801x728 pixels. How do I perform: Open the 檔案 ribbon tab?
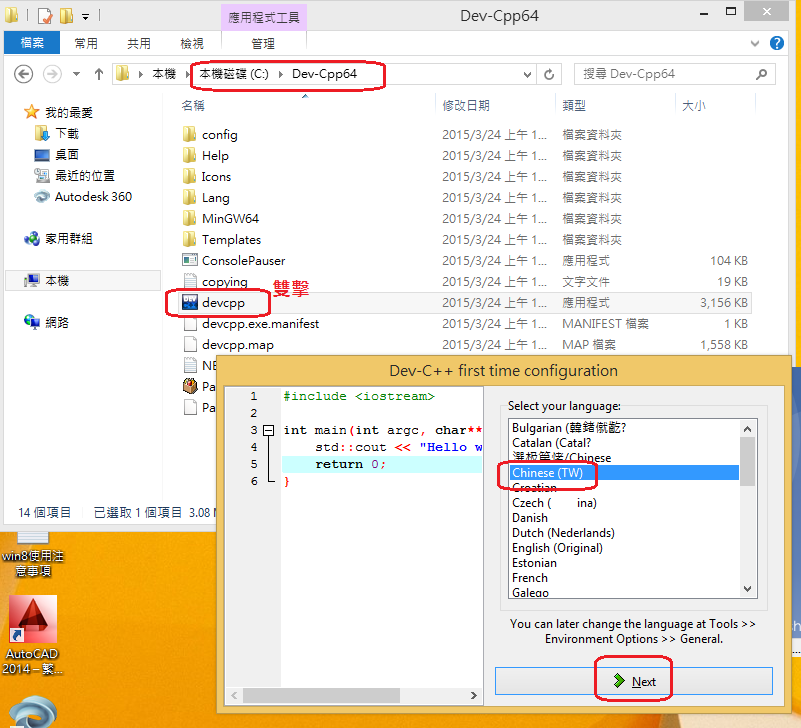[32, 43]
